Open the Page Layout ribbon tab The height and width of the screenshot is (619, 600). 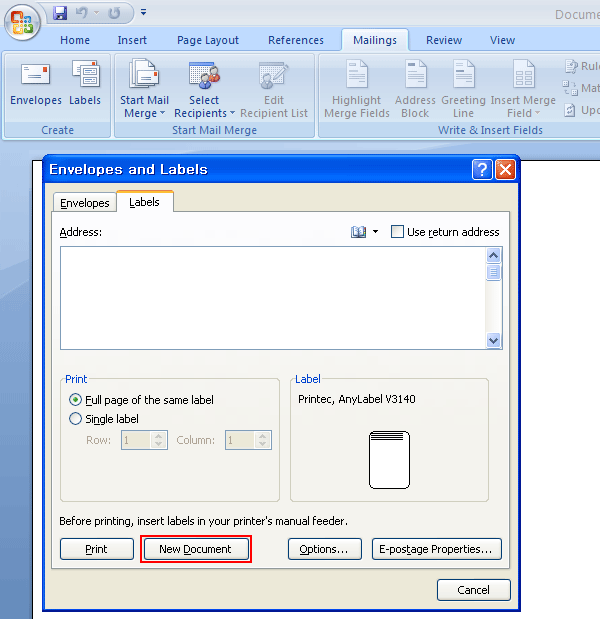coord(208,40)
